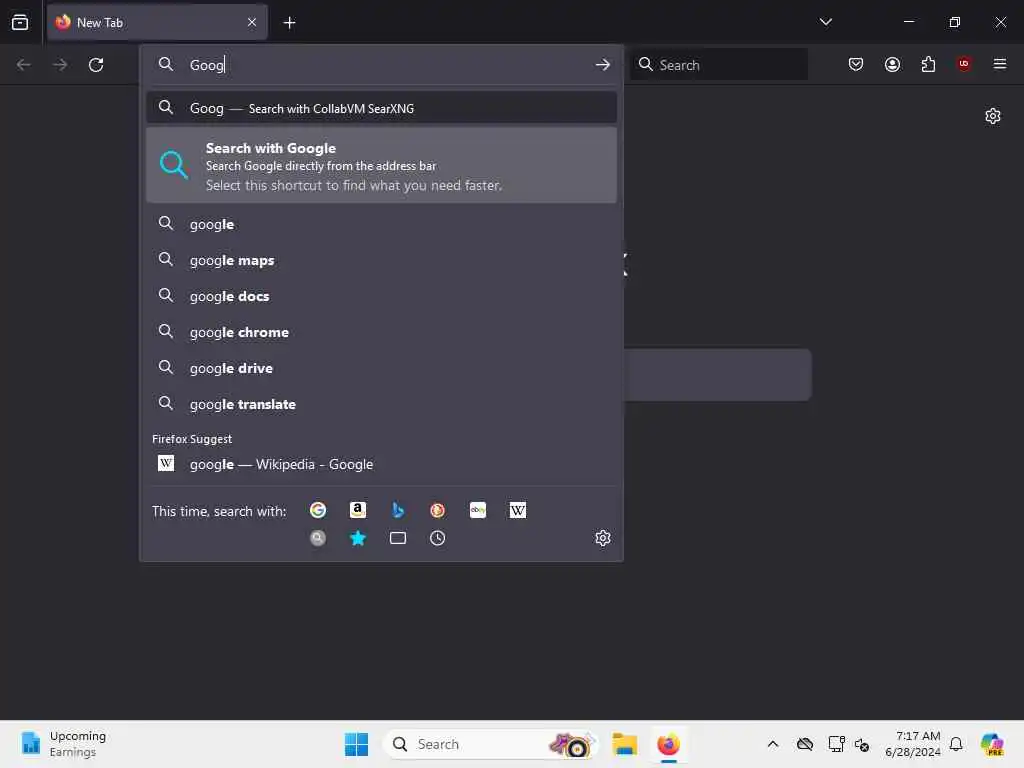Image resolution: width=1024 pixels, height=768 pixels.
Task: Choose the google docs suggestion
Action: 382,296
